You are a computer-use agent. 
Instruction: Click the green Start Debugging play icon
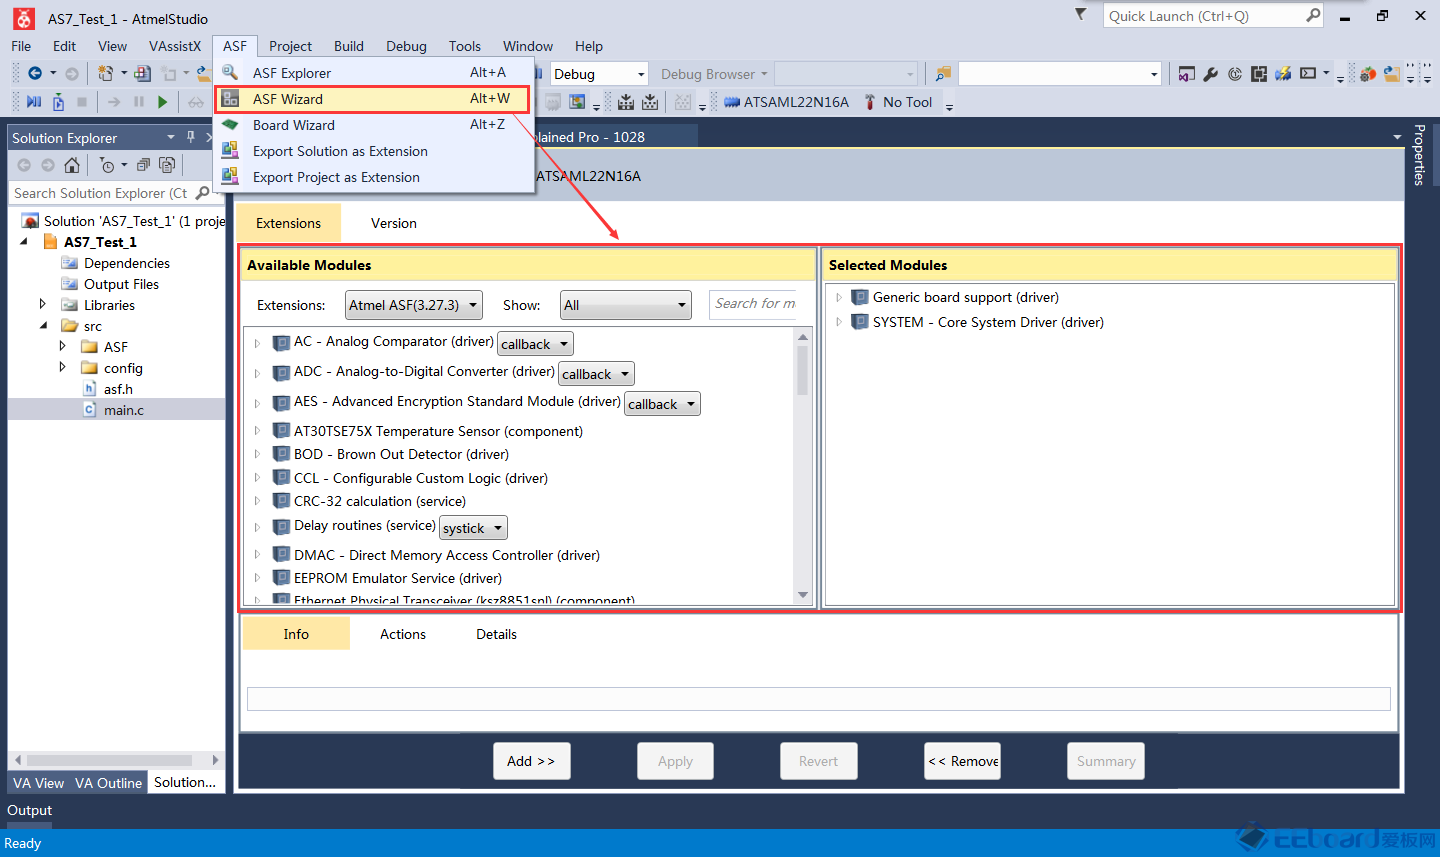(162, 102)
